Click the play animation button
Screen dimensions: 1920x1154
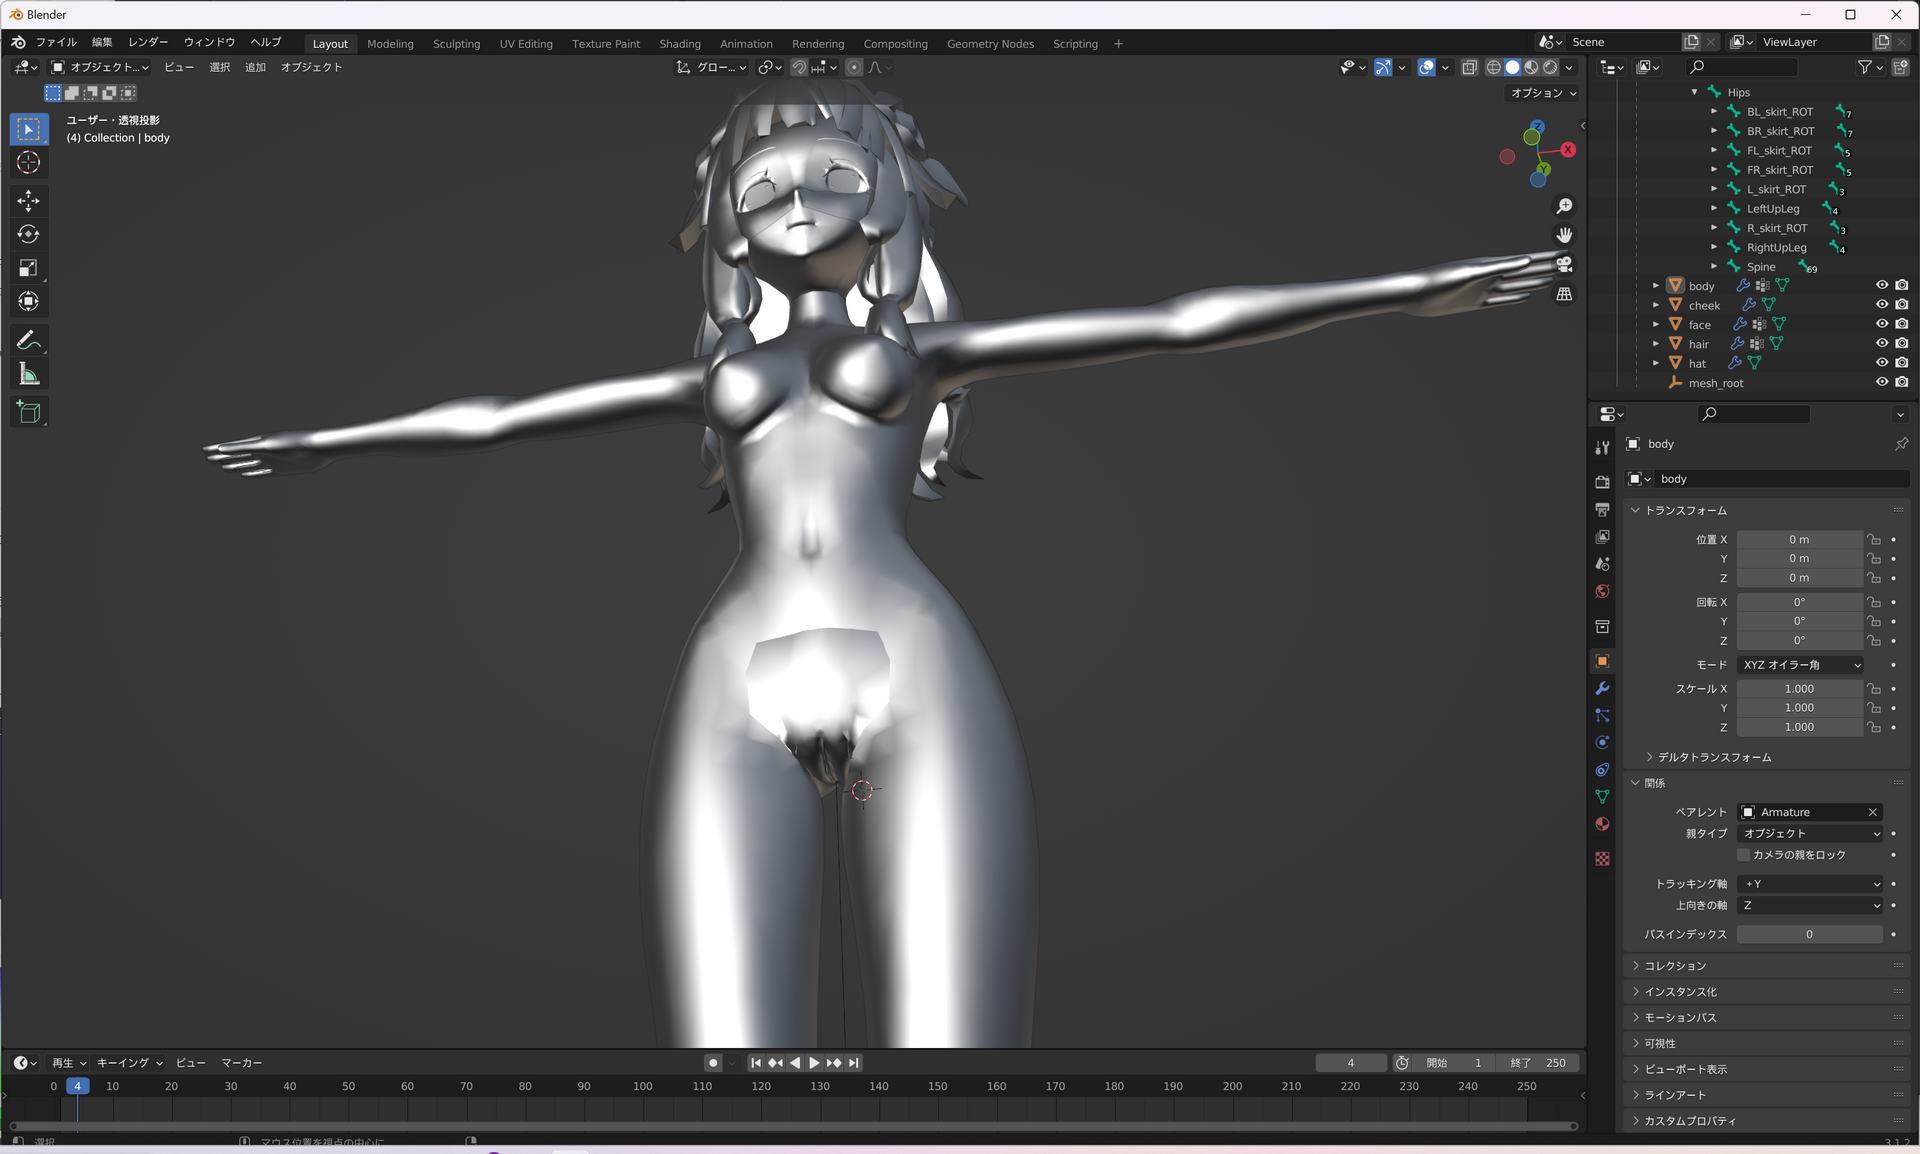(814, 1063)
